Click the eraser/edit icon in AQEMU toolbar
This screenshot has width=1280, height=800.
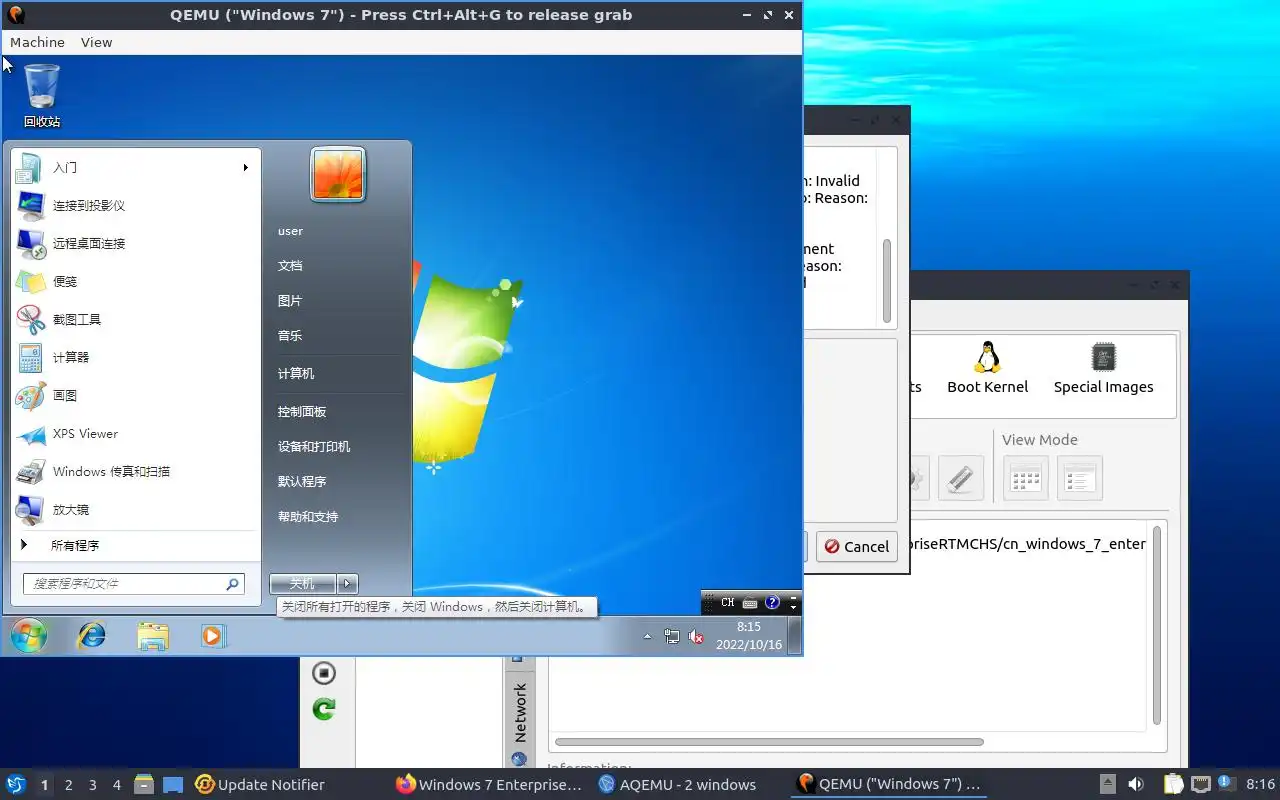pos(960,478)
